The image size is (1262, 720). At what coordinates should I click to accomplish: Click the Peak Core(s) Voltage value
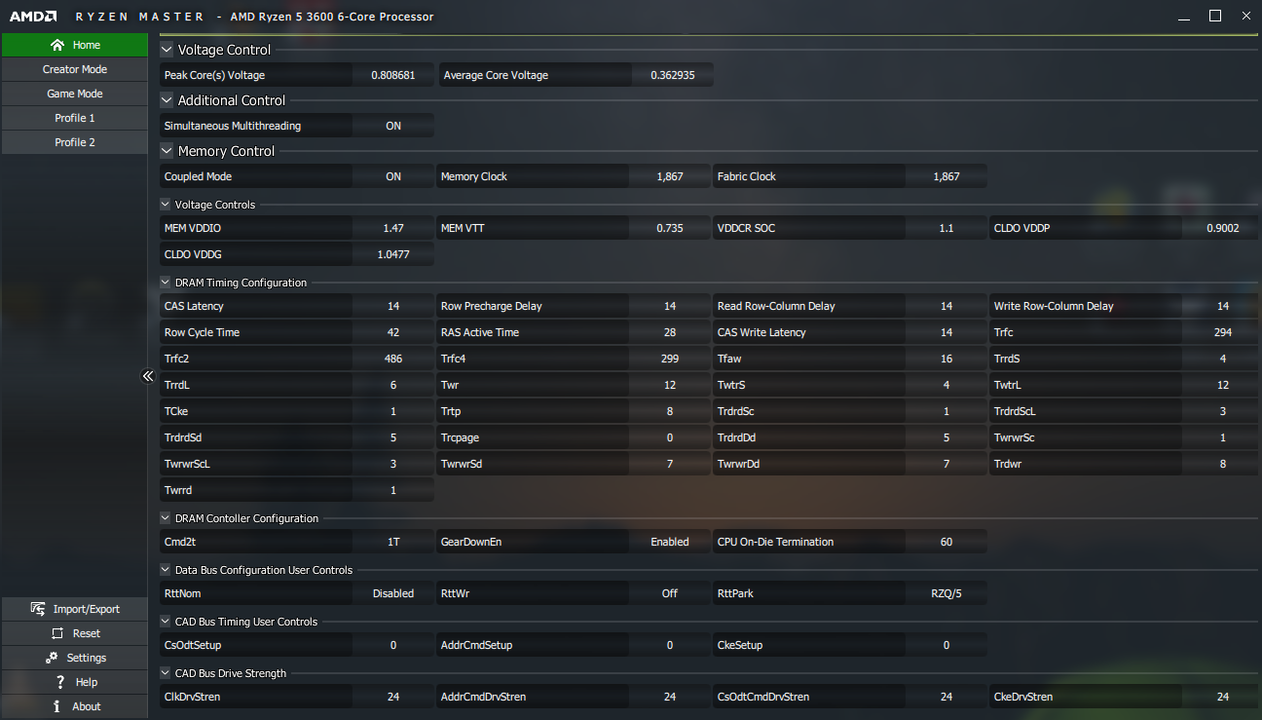tap(393, 75)
